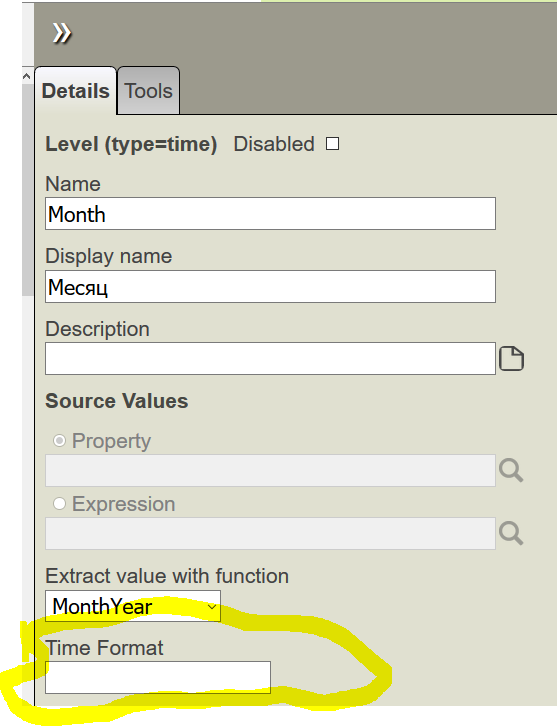The image size is (557, 726).
Task: Click the Source Values heading
Action: [117, 401]
